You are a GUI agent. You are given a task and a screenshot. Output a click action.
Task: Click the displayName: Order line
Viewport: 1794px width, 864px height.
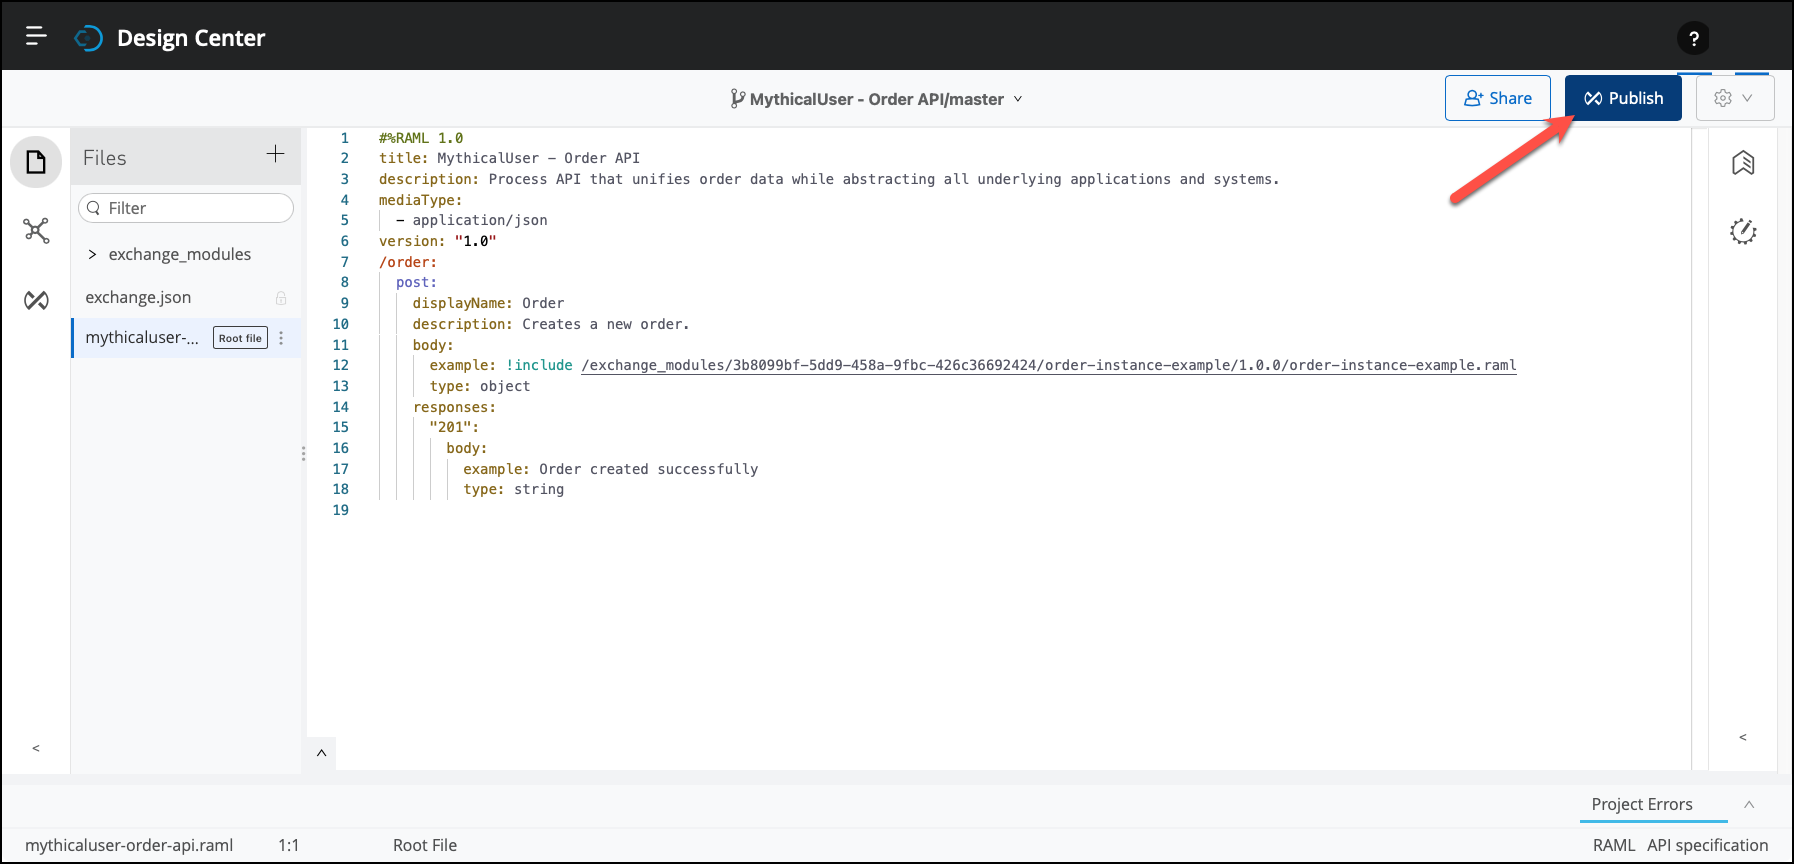coord(488,303)
